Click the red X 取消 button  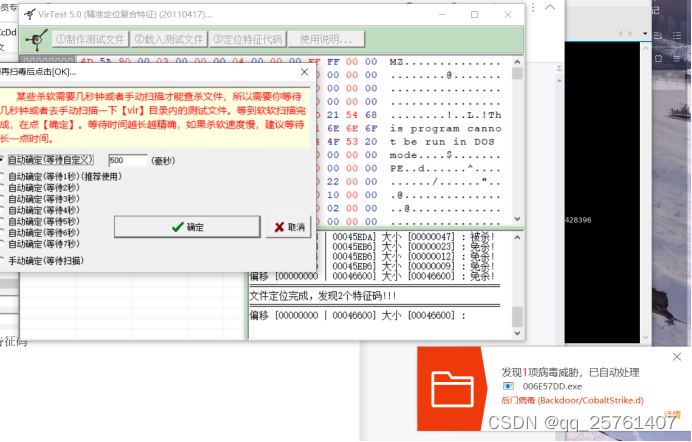click(x=289, y=227)
